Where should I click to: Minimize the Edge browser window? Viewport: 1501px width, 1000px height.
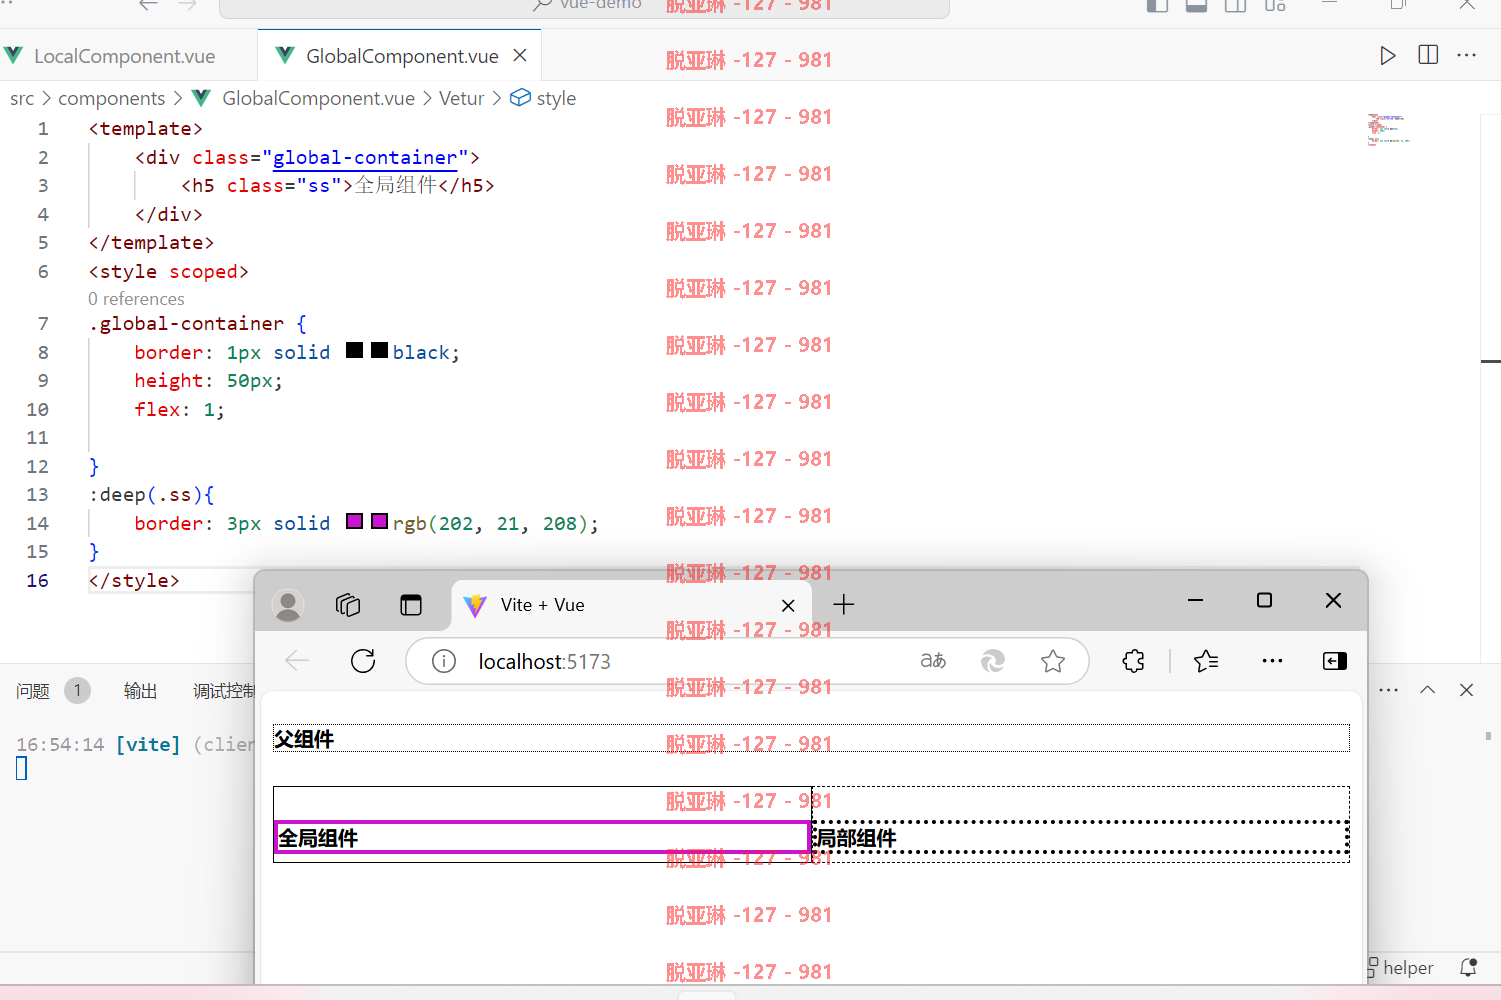[x=1195, y=600]
